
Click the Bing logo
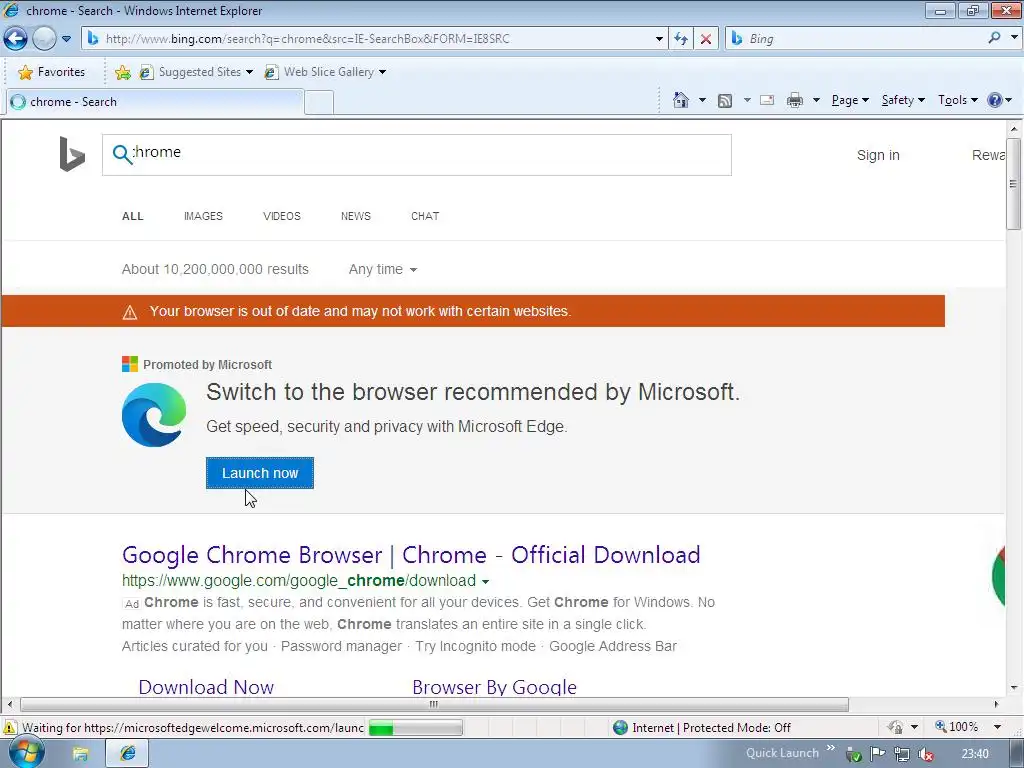click(72, 154)
